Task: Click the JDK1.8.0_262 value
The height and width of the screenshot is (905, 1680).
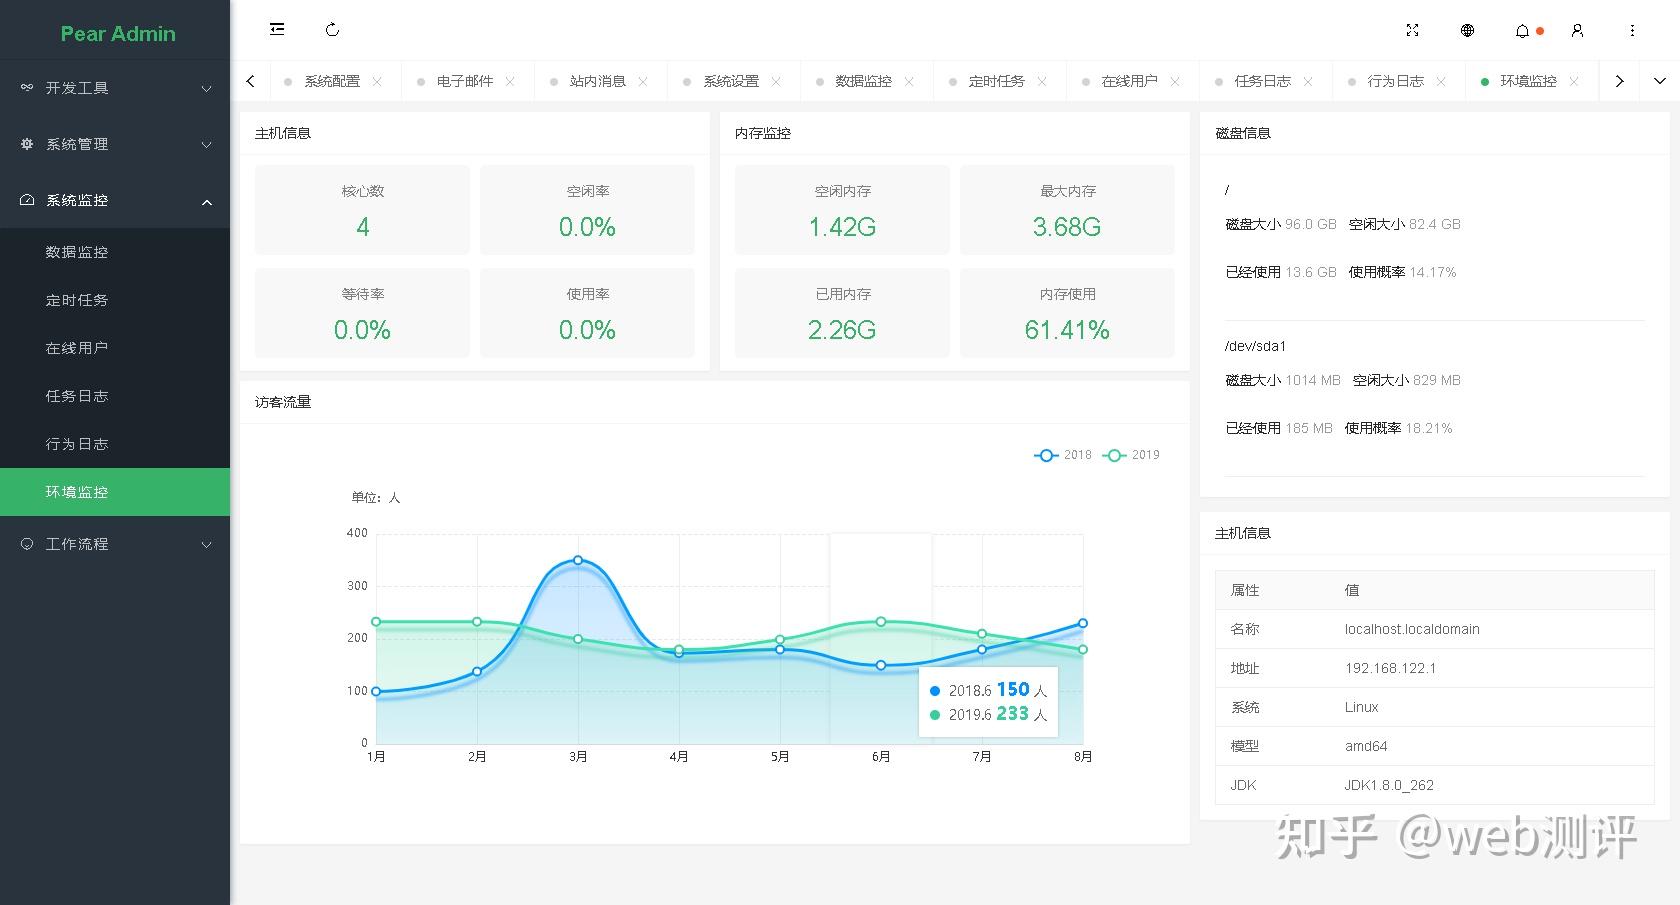Action: 1389,785
